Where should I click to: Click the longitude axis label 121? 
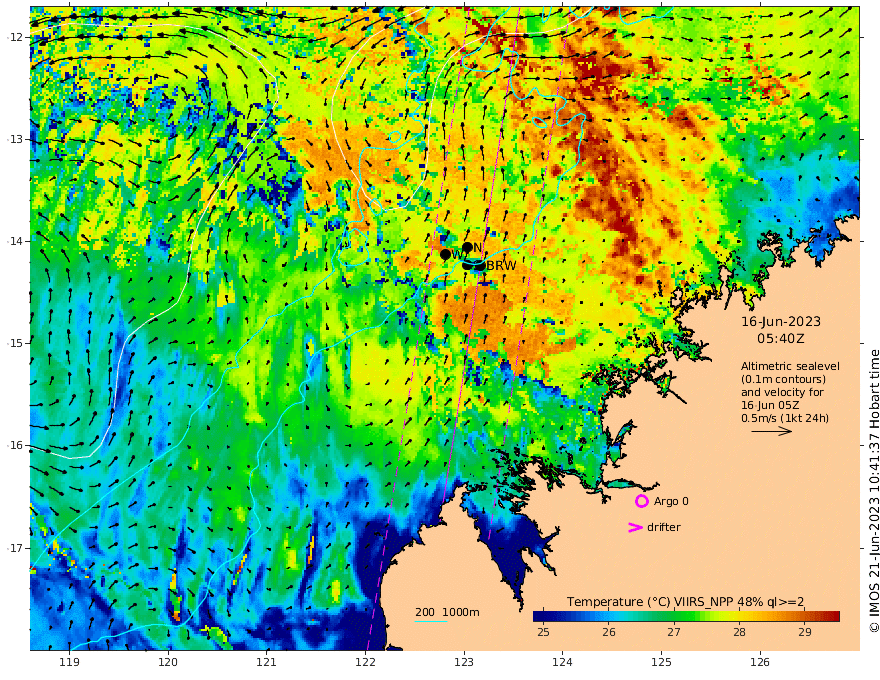267,663
